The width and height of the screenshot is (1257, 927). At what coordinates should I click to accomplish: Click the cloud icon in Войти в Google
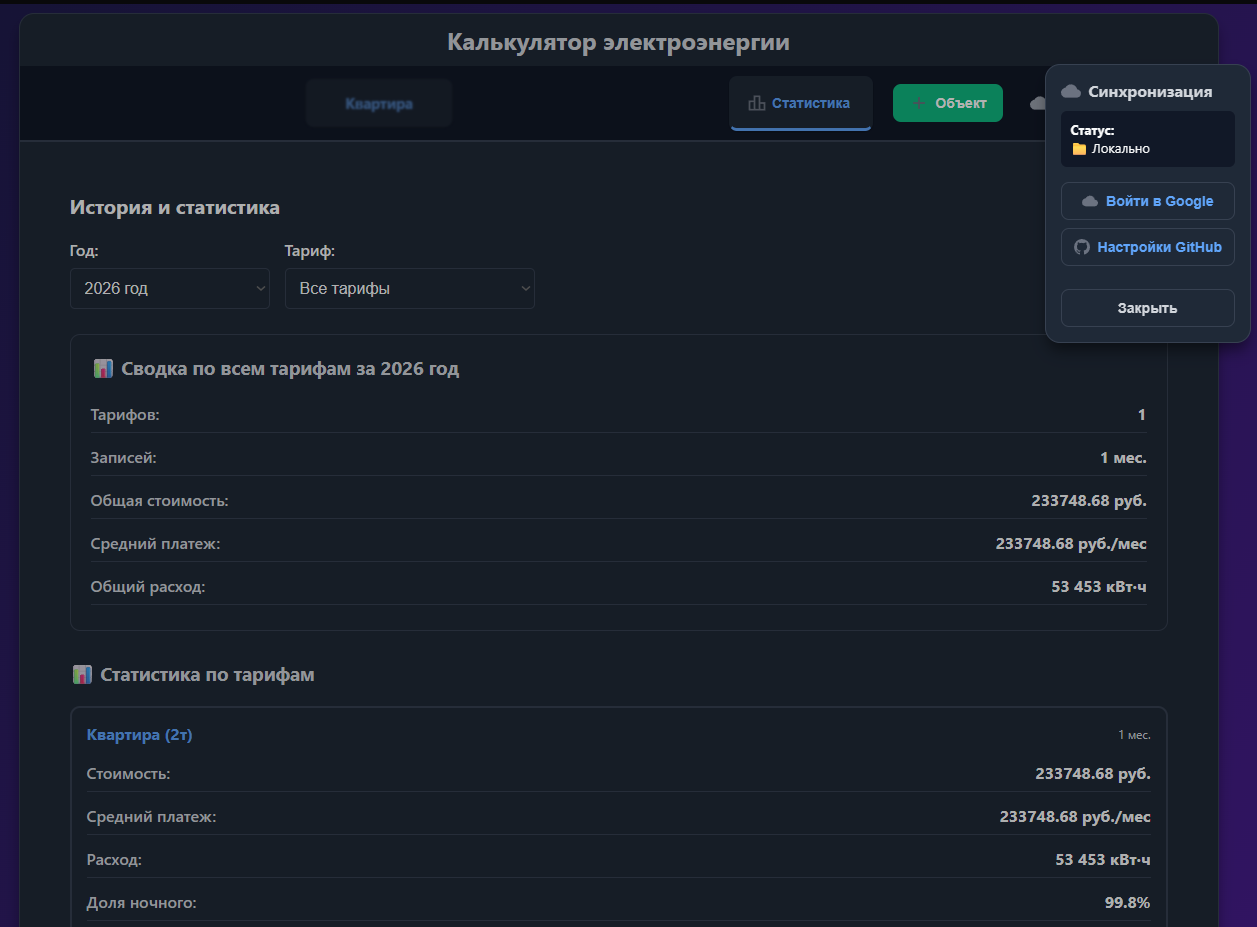tap(1090, 201)
